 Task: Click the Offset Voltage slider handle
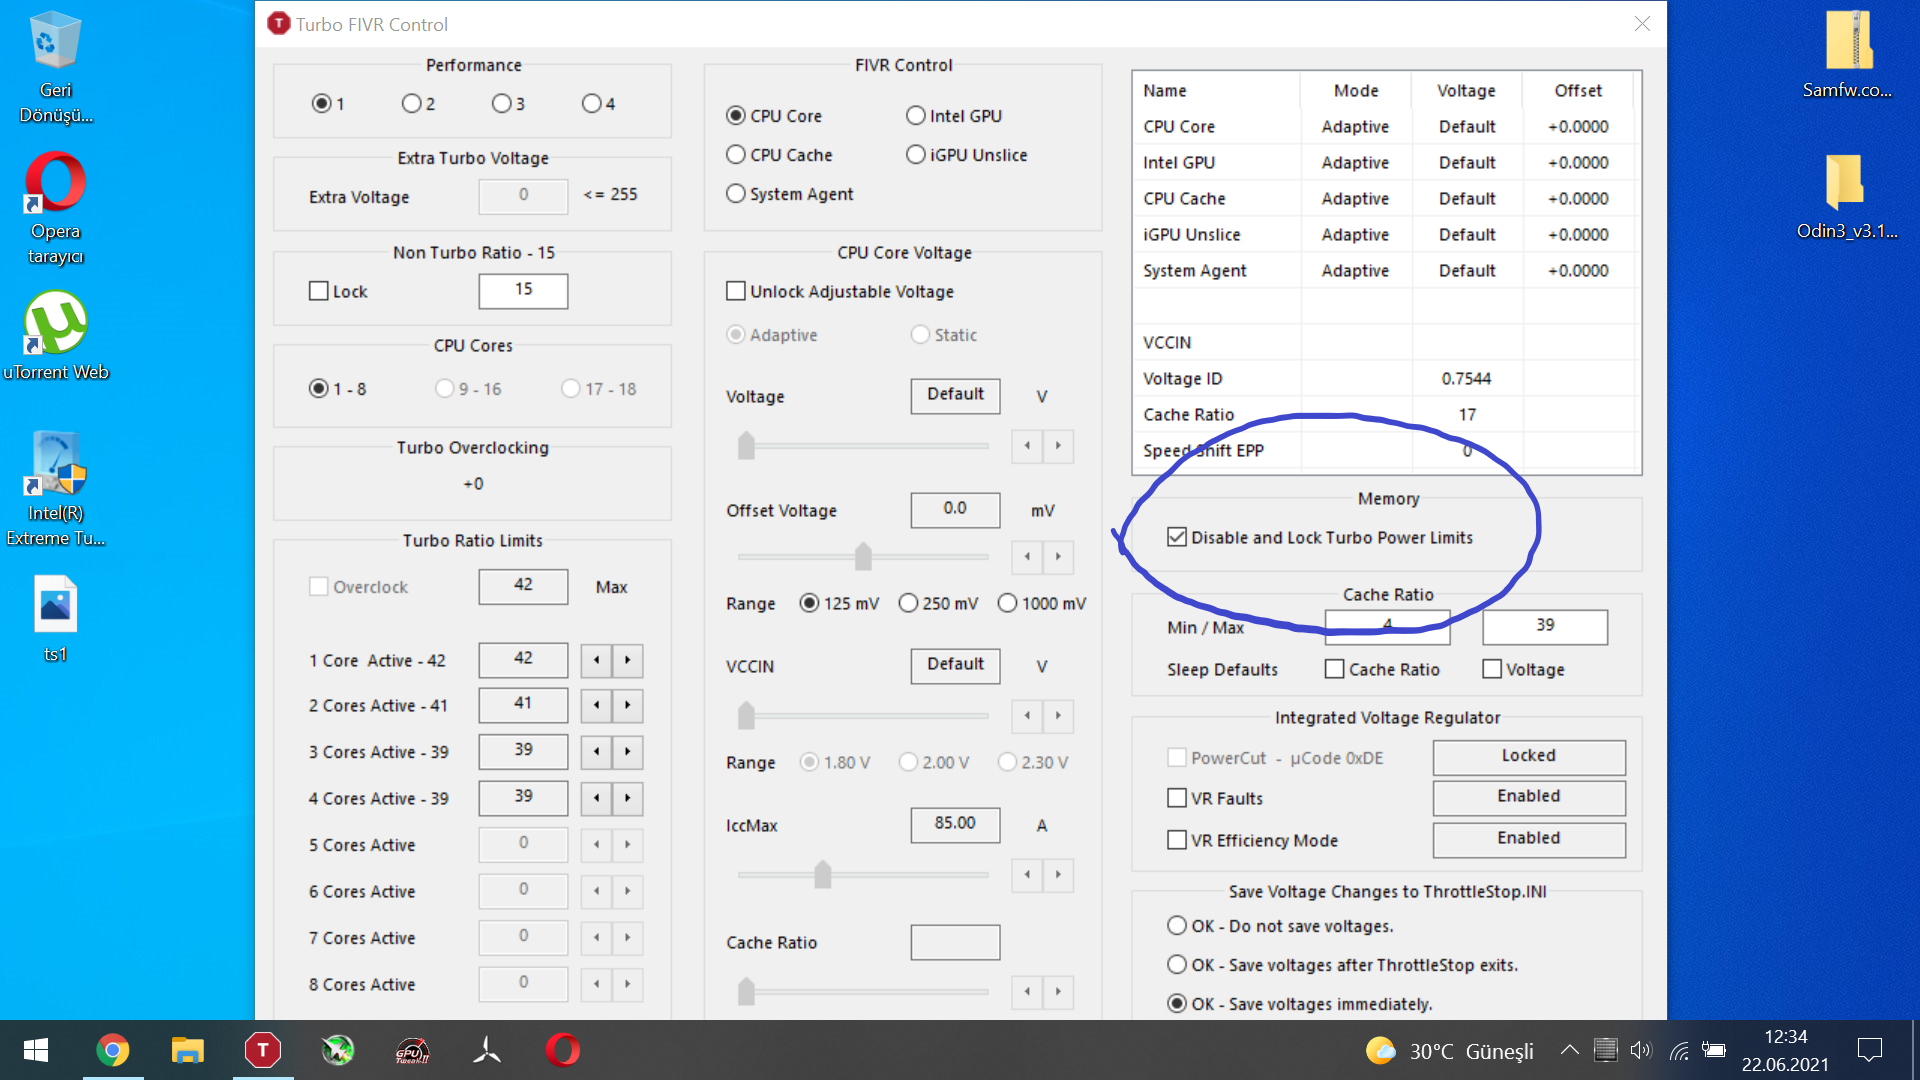tap(863, 556)
